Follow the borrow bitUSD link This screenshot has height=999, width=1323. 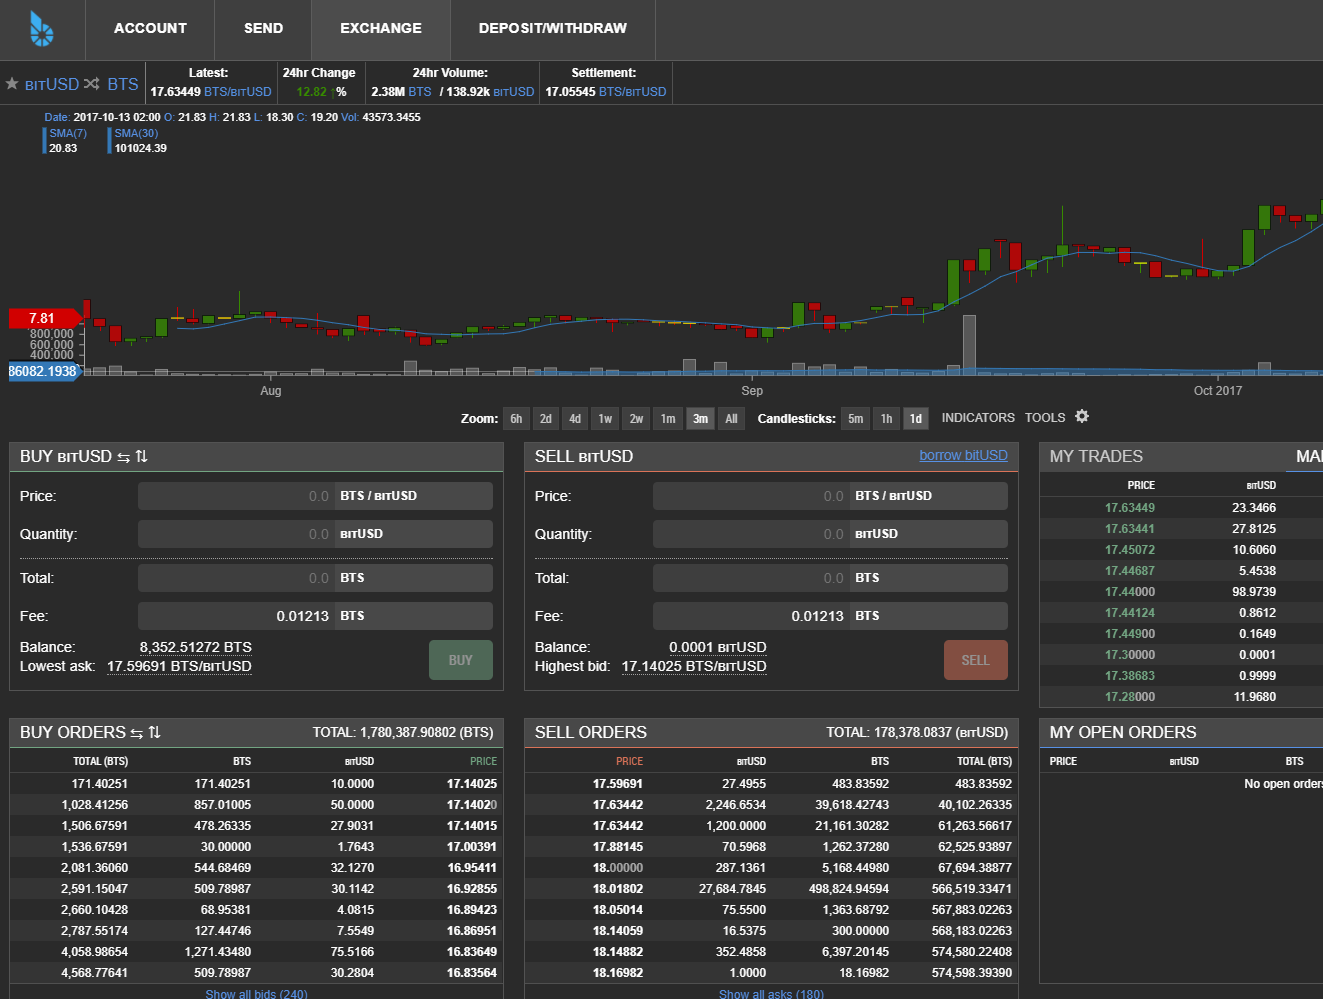964,455
